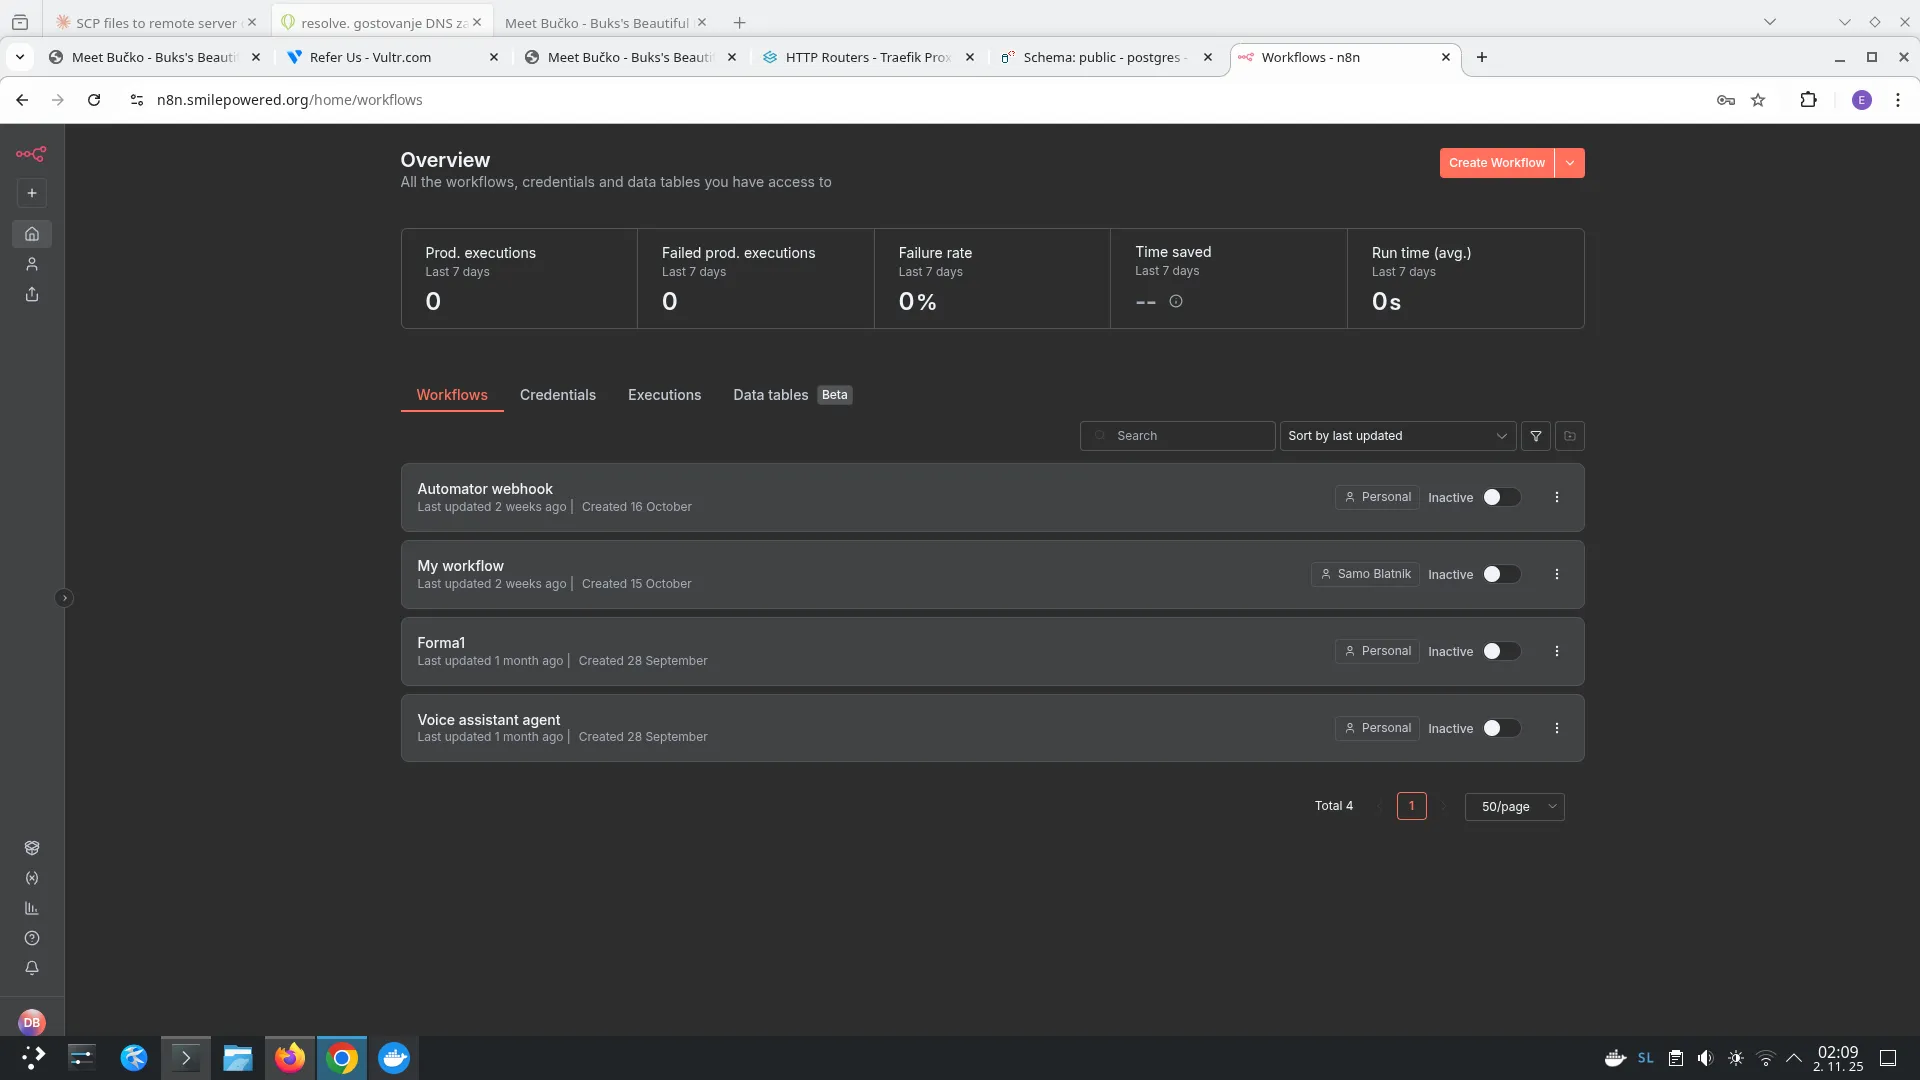Switch to the Executions tab
1920x1080 pixels.
(664, 395)
